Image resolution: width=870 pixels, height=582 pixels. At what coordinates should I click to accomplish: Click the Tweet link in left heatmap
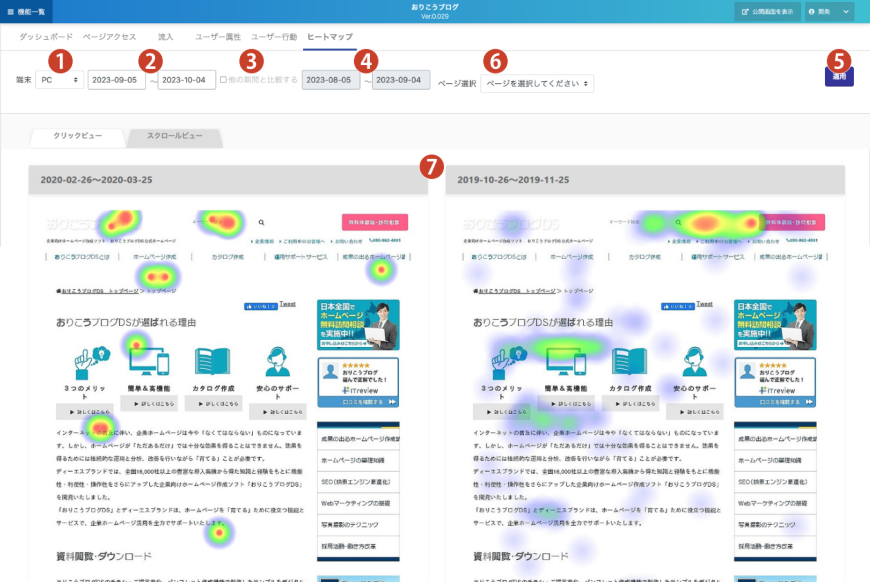coord(287,304)
